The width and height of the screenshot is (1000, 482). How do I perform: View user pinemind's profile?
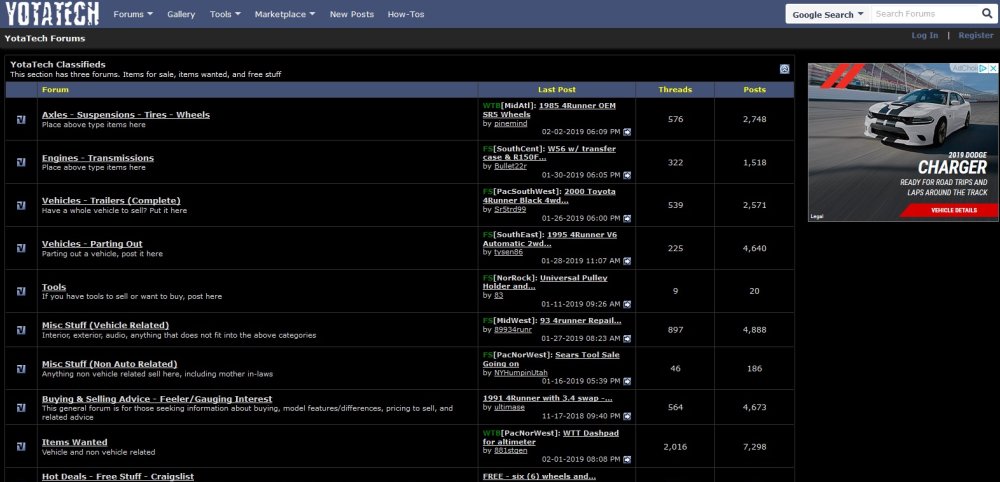pyautogui.click(x=510, y=124)
